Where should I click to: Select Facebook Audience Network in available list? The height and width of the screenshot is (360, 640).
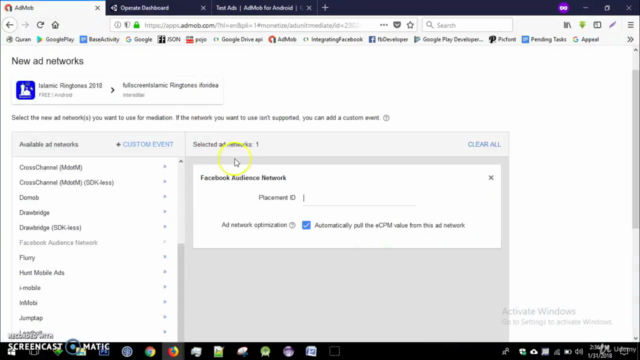click(58, 242)
